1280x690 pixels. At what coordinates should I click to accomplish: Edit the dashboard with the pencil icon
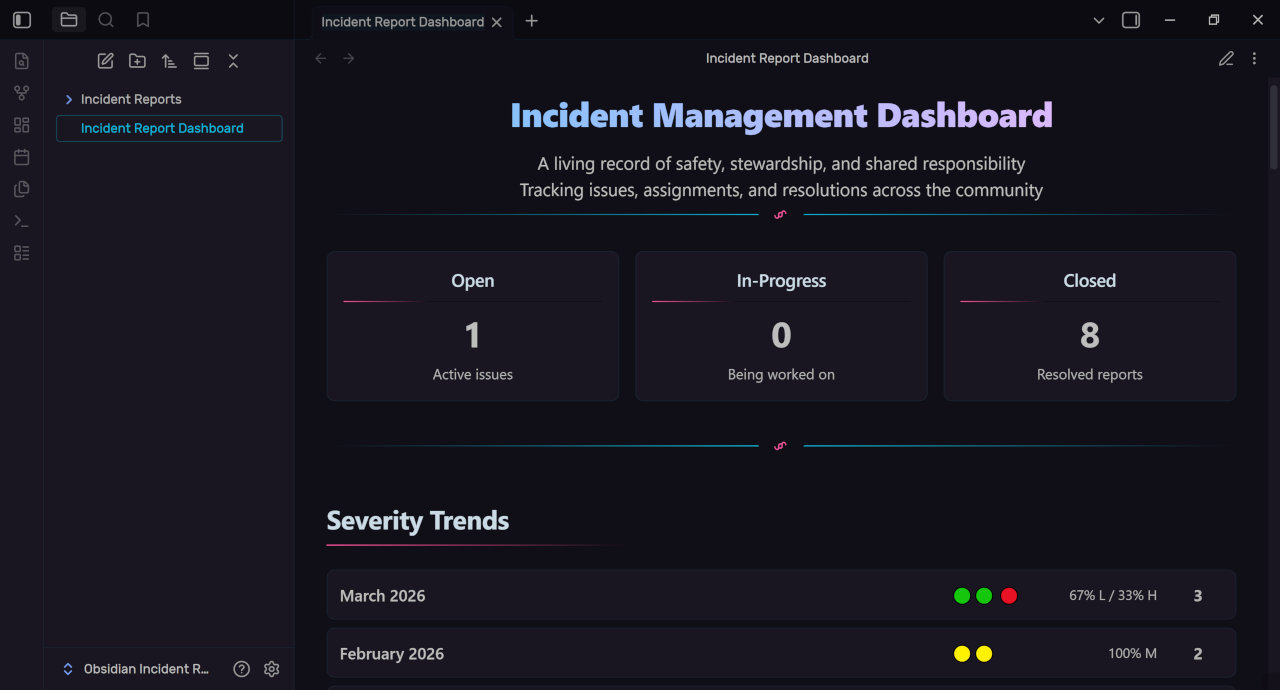pyautogui.click(x=1227, y=59)
